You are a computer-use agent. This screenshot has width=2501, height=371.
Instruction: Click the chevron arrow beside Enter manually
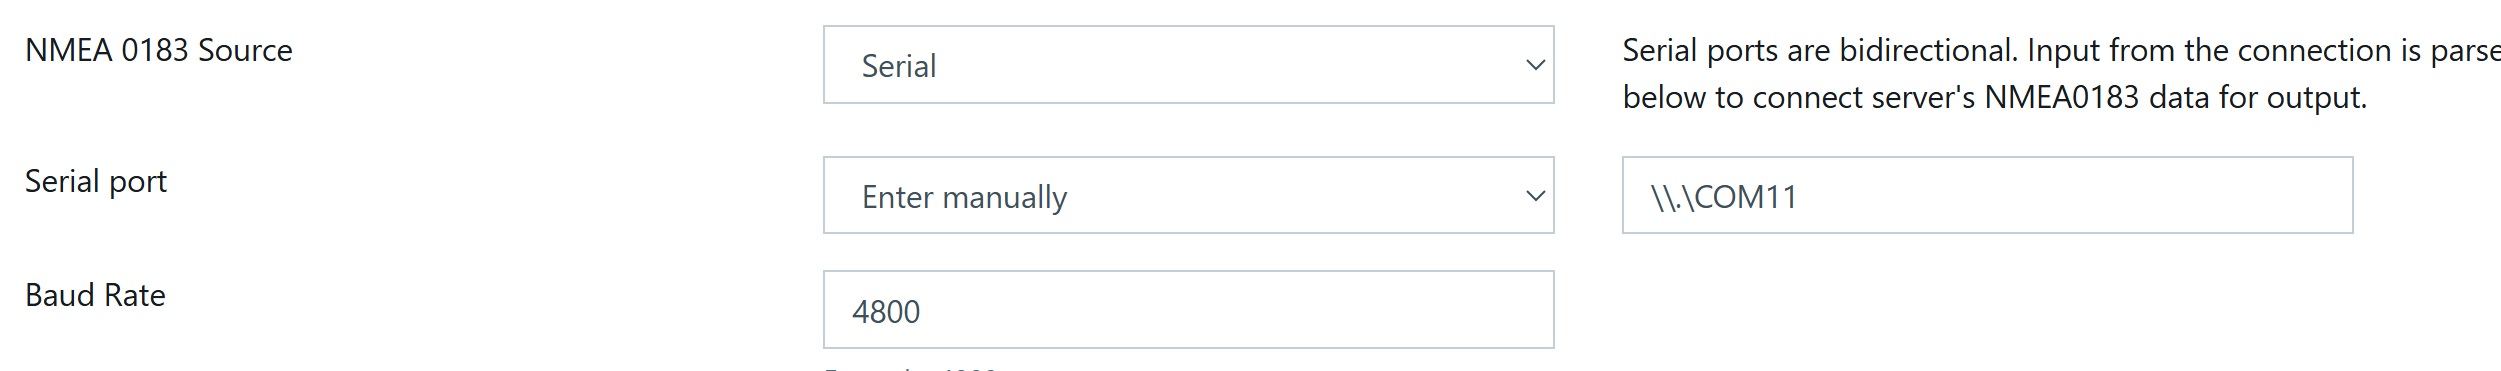tap(1535, 196)
